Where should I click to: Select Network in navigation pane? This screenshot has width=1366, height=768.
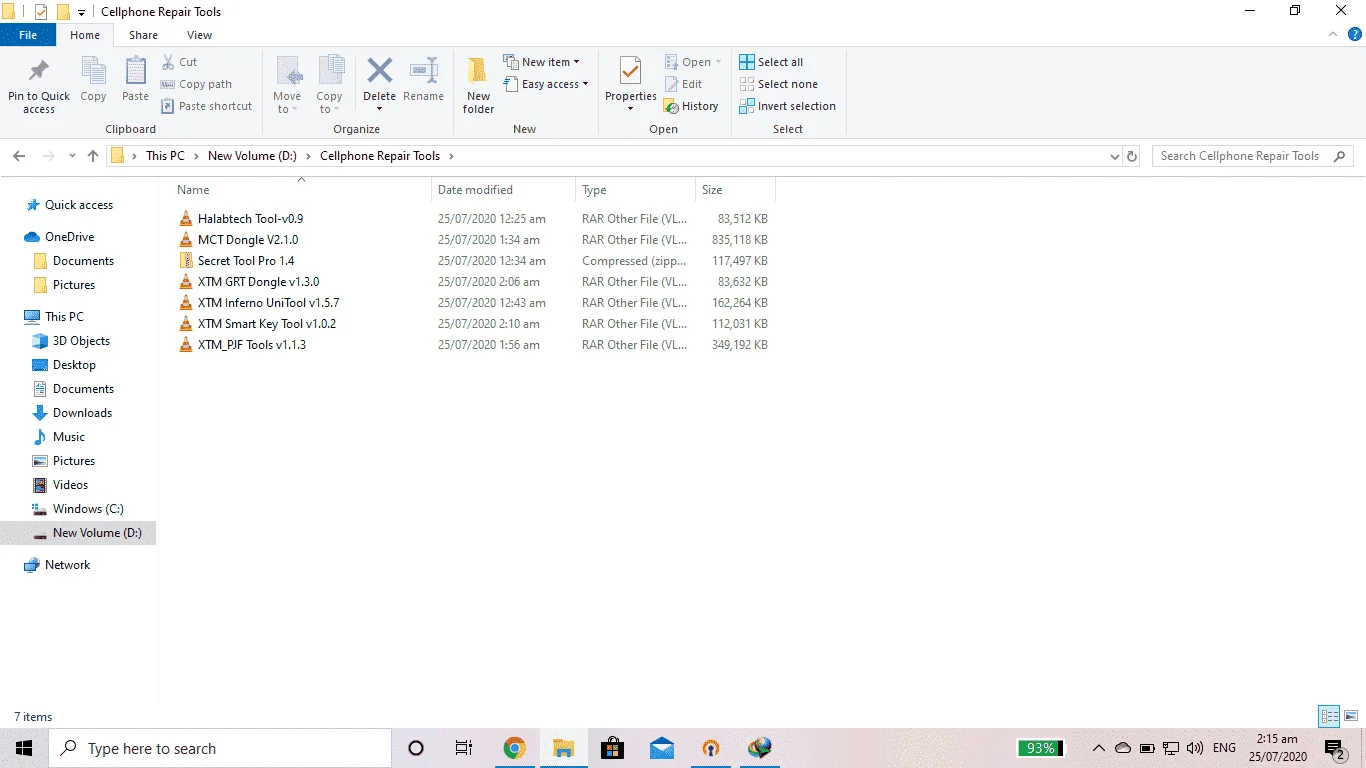(67, 565)
